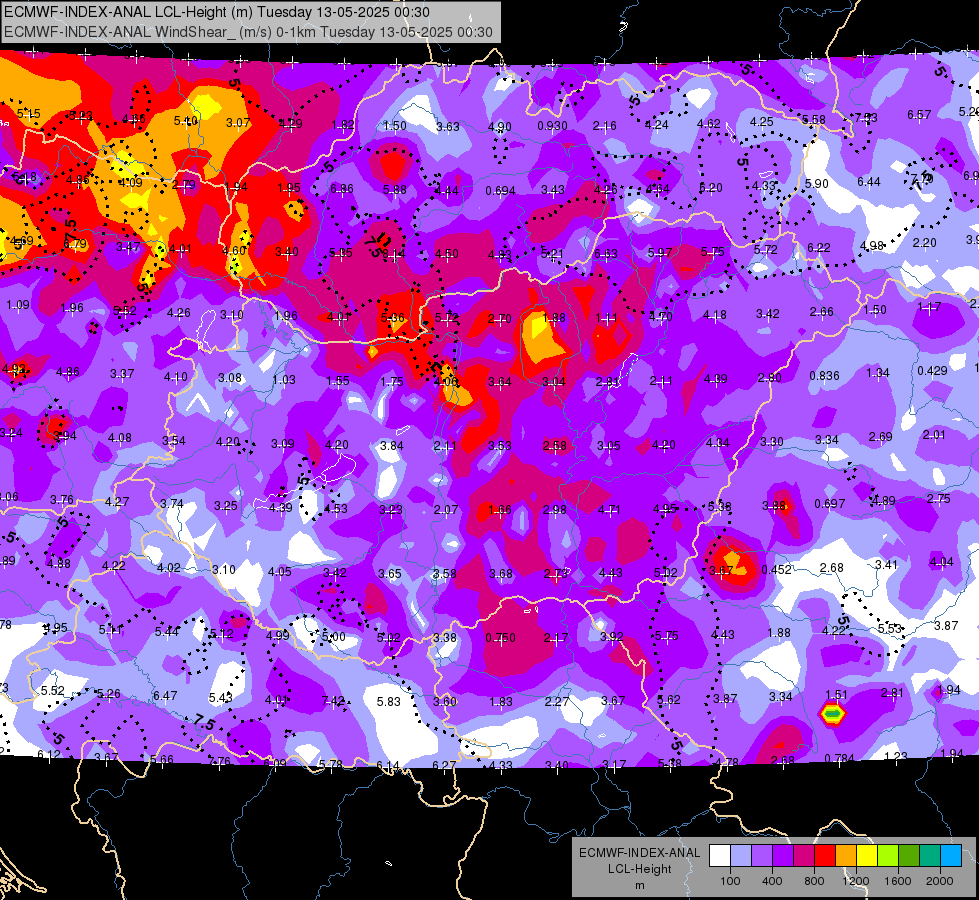The height and width of the screenshot is (900, 979).
Task: Click wind shear value 6.63
Action: click(606, 253)
